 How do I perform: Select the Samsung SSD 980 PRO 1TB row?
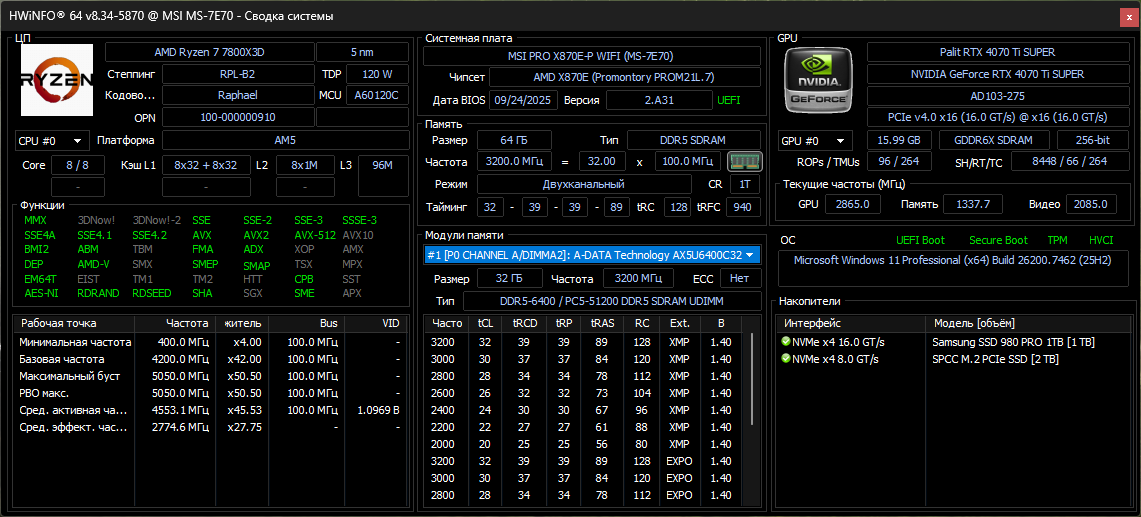tap(952, 342)
